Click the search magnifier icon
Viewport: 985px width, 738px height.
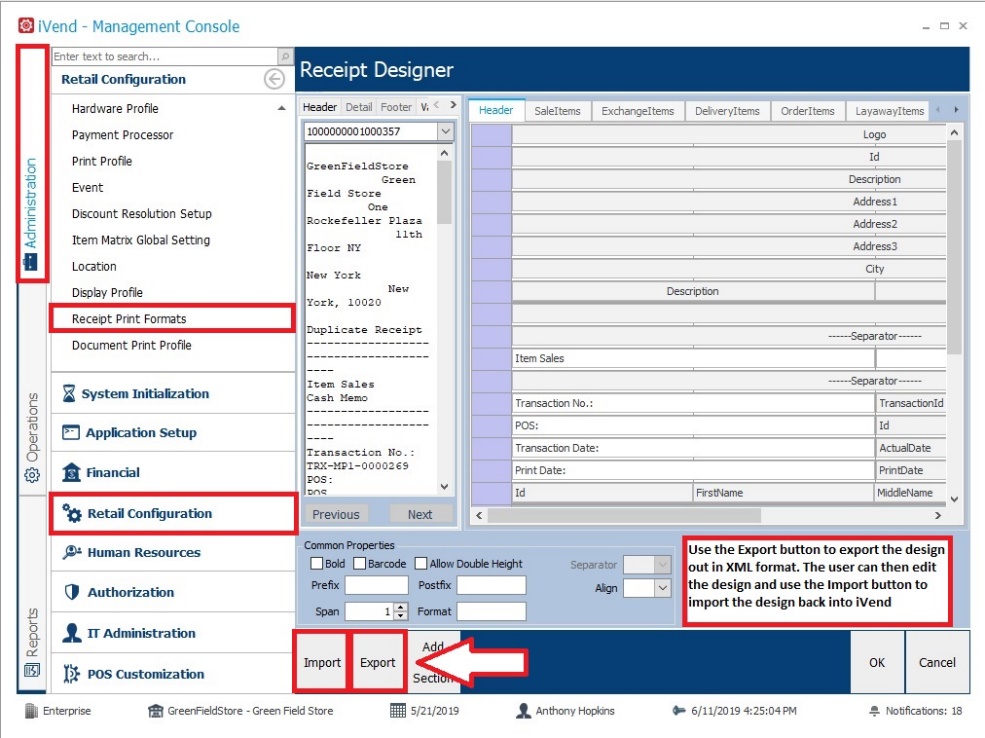(285, 57)
